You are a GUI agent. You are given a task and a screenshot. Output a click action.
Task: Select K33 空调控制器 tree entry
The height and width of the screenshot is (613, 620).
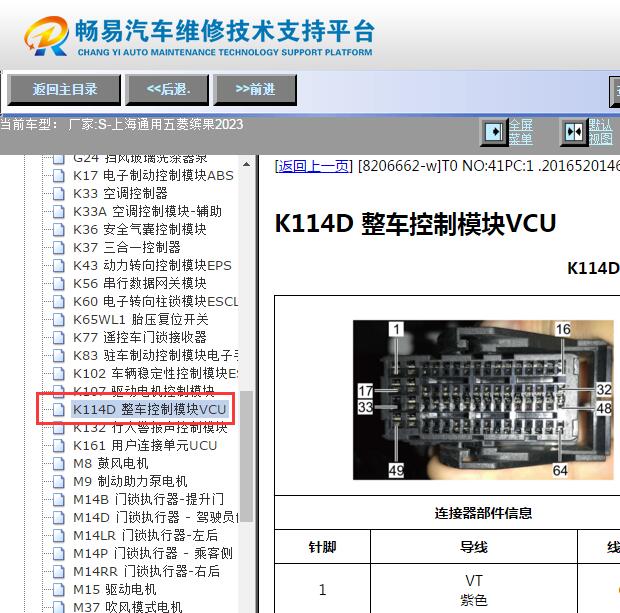pyautogui.click(x=120, y=193)
